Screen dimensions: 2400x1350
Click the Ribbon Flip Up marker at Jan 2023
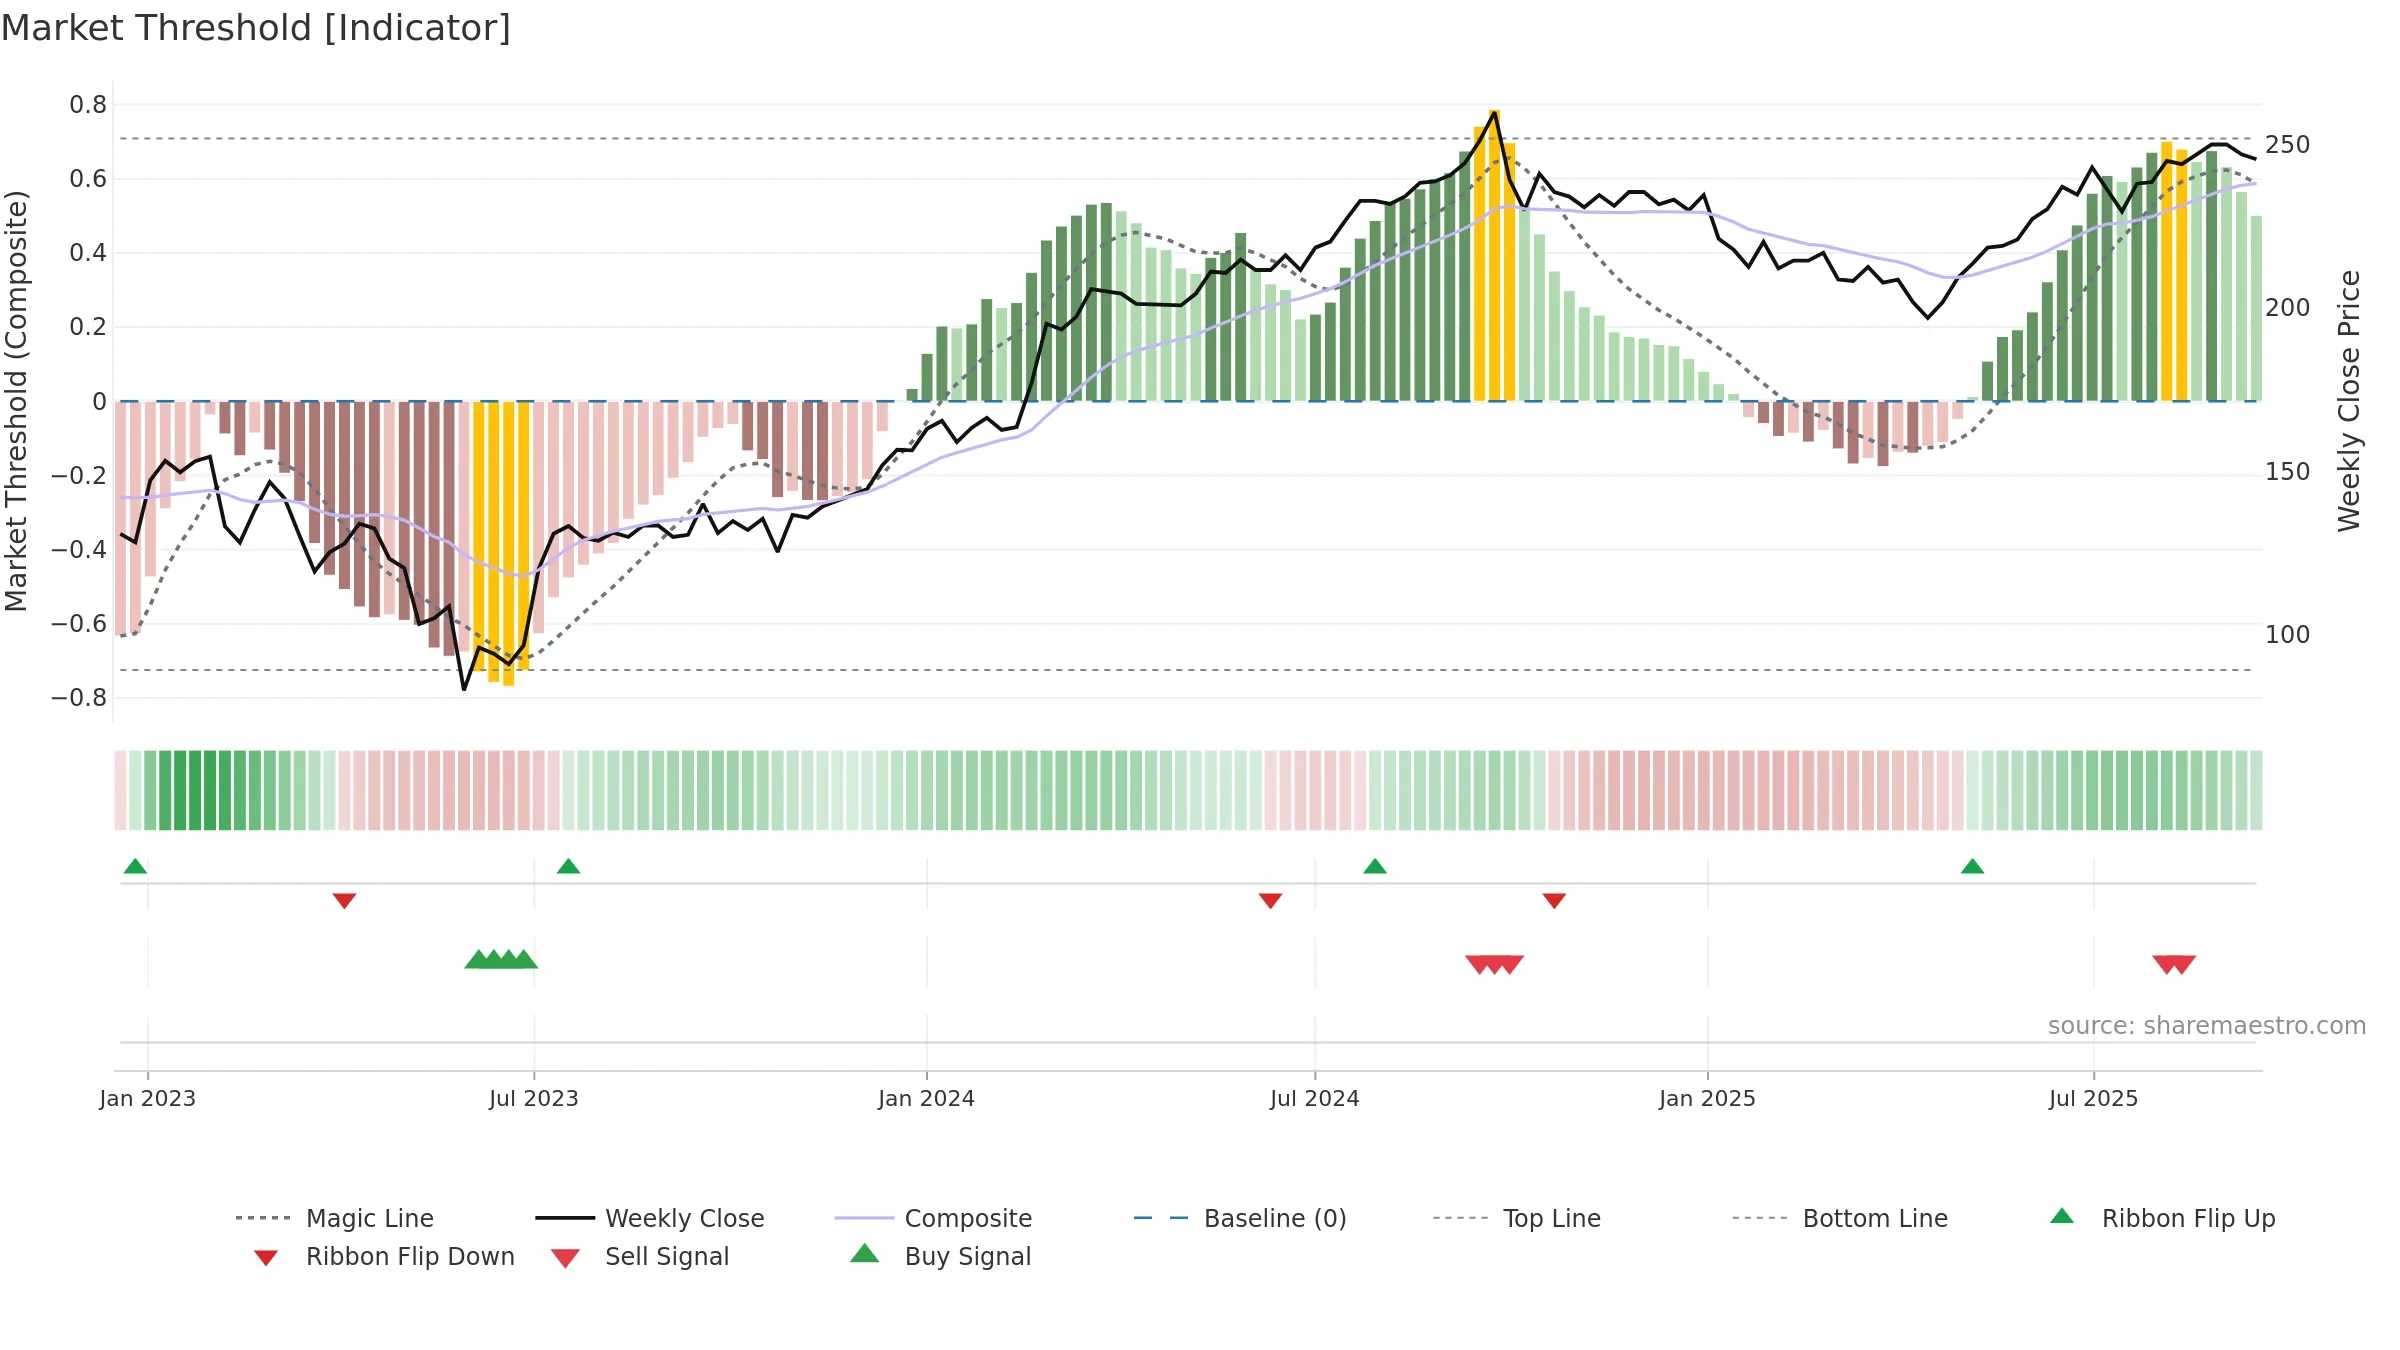[135, 866]
